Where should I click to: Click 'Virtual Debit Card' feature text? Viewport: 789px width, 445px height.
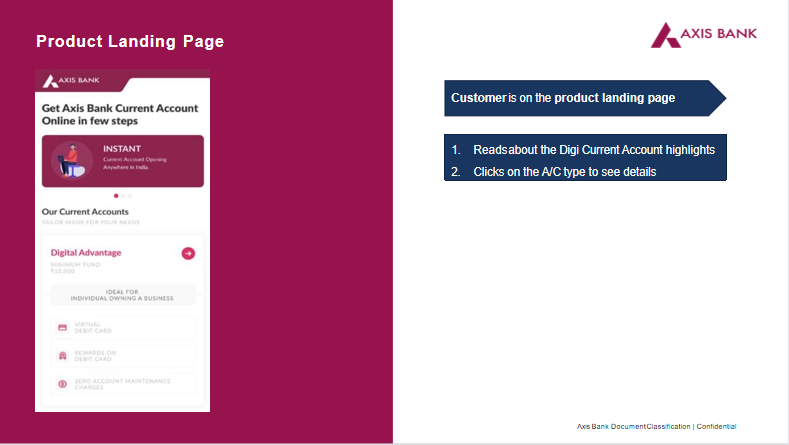click(x=93, y=328)
